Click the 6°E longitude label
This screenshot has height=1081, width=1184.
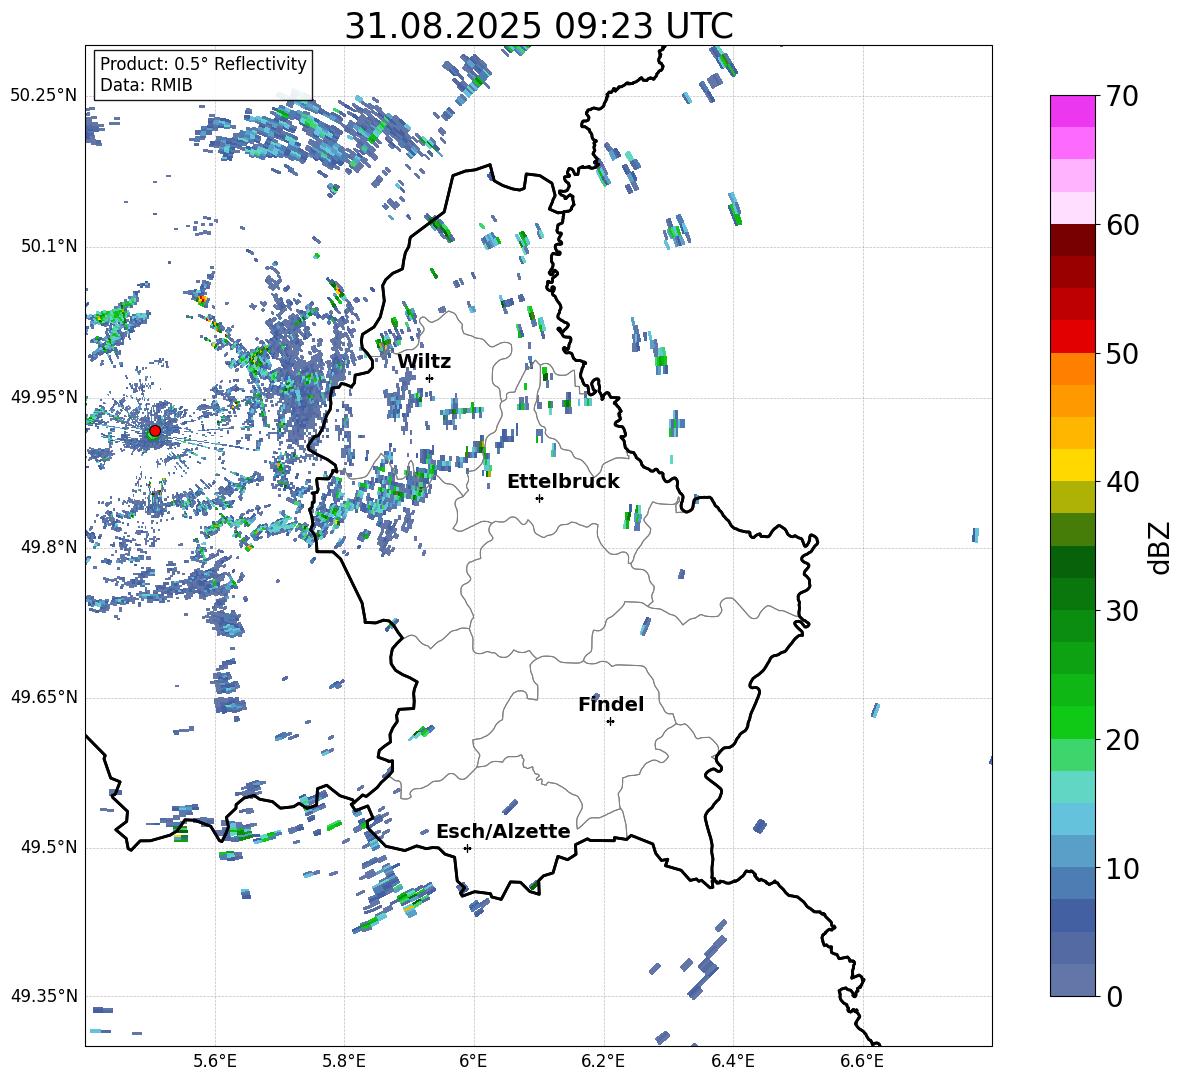pos(473,1061)
